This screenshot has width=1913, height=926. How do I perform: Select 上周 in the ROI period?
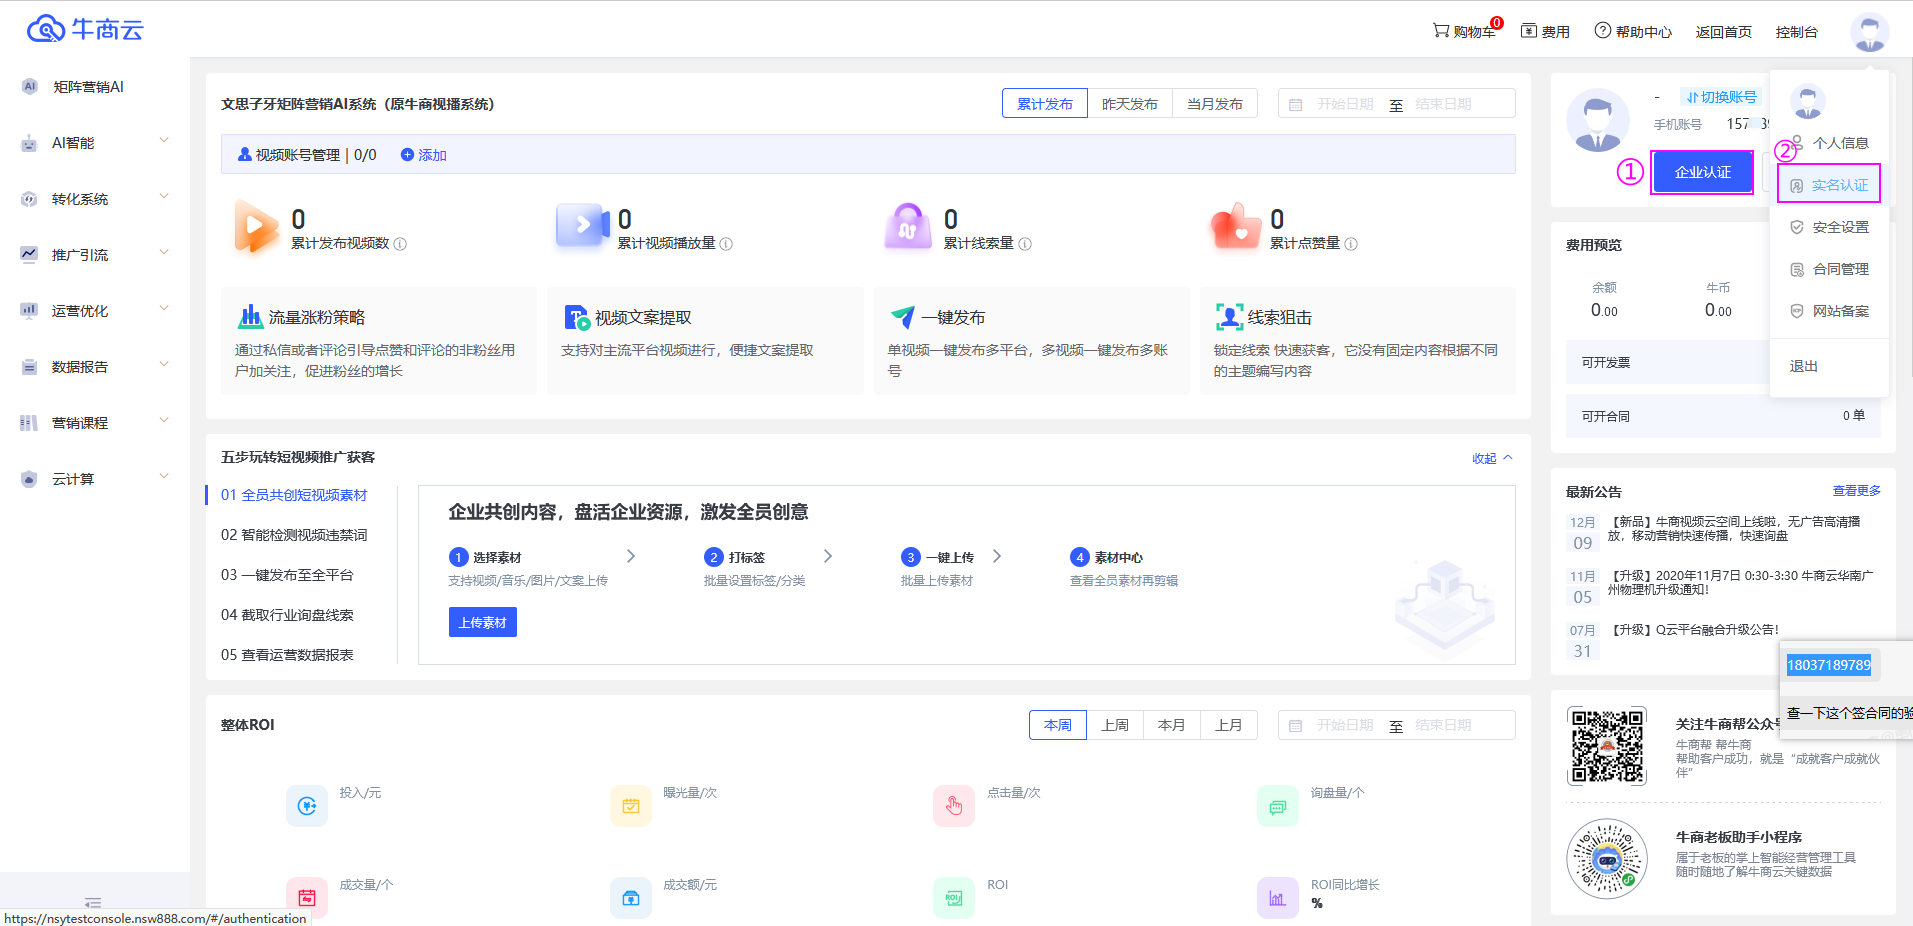(1115, 725)
